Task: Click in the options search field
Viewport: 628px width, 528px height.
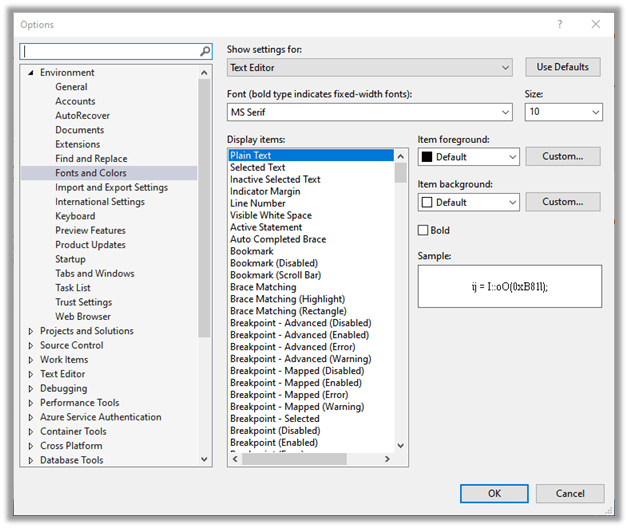Action: 110,51
